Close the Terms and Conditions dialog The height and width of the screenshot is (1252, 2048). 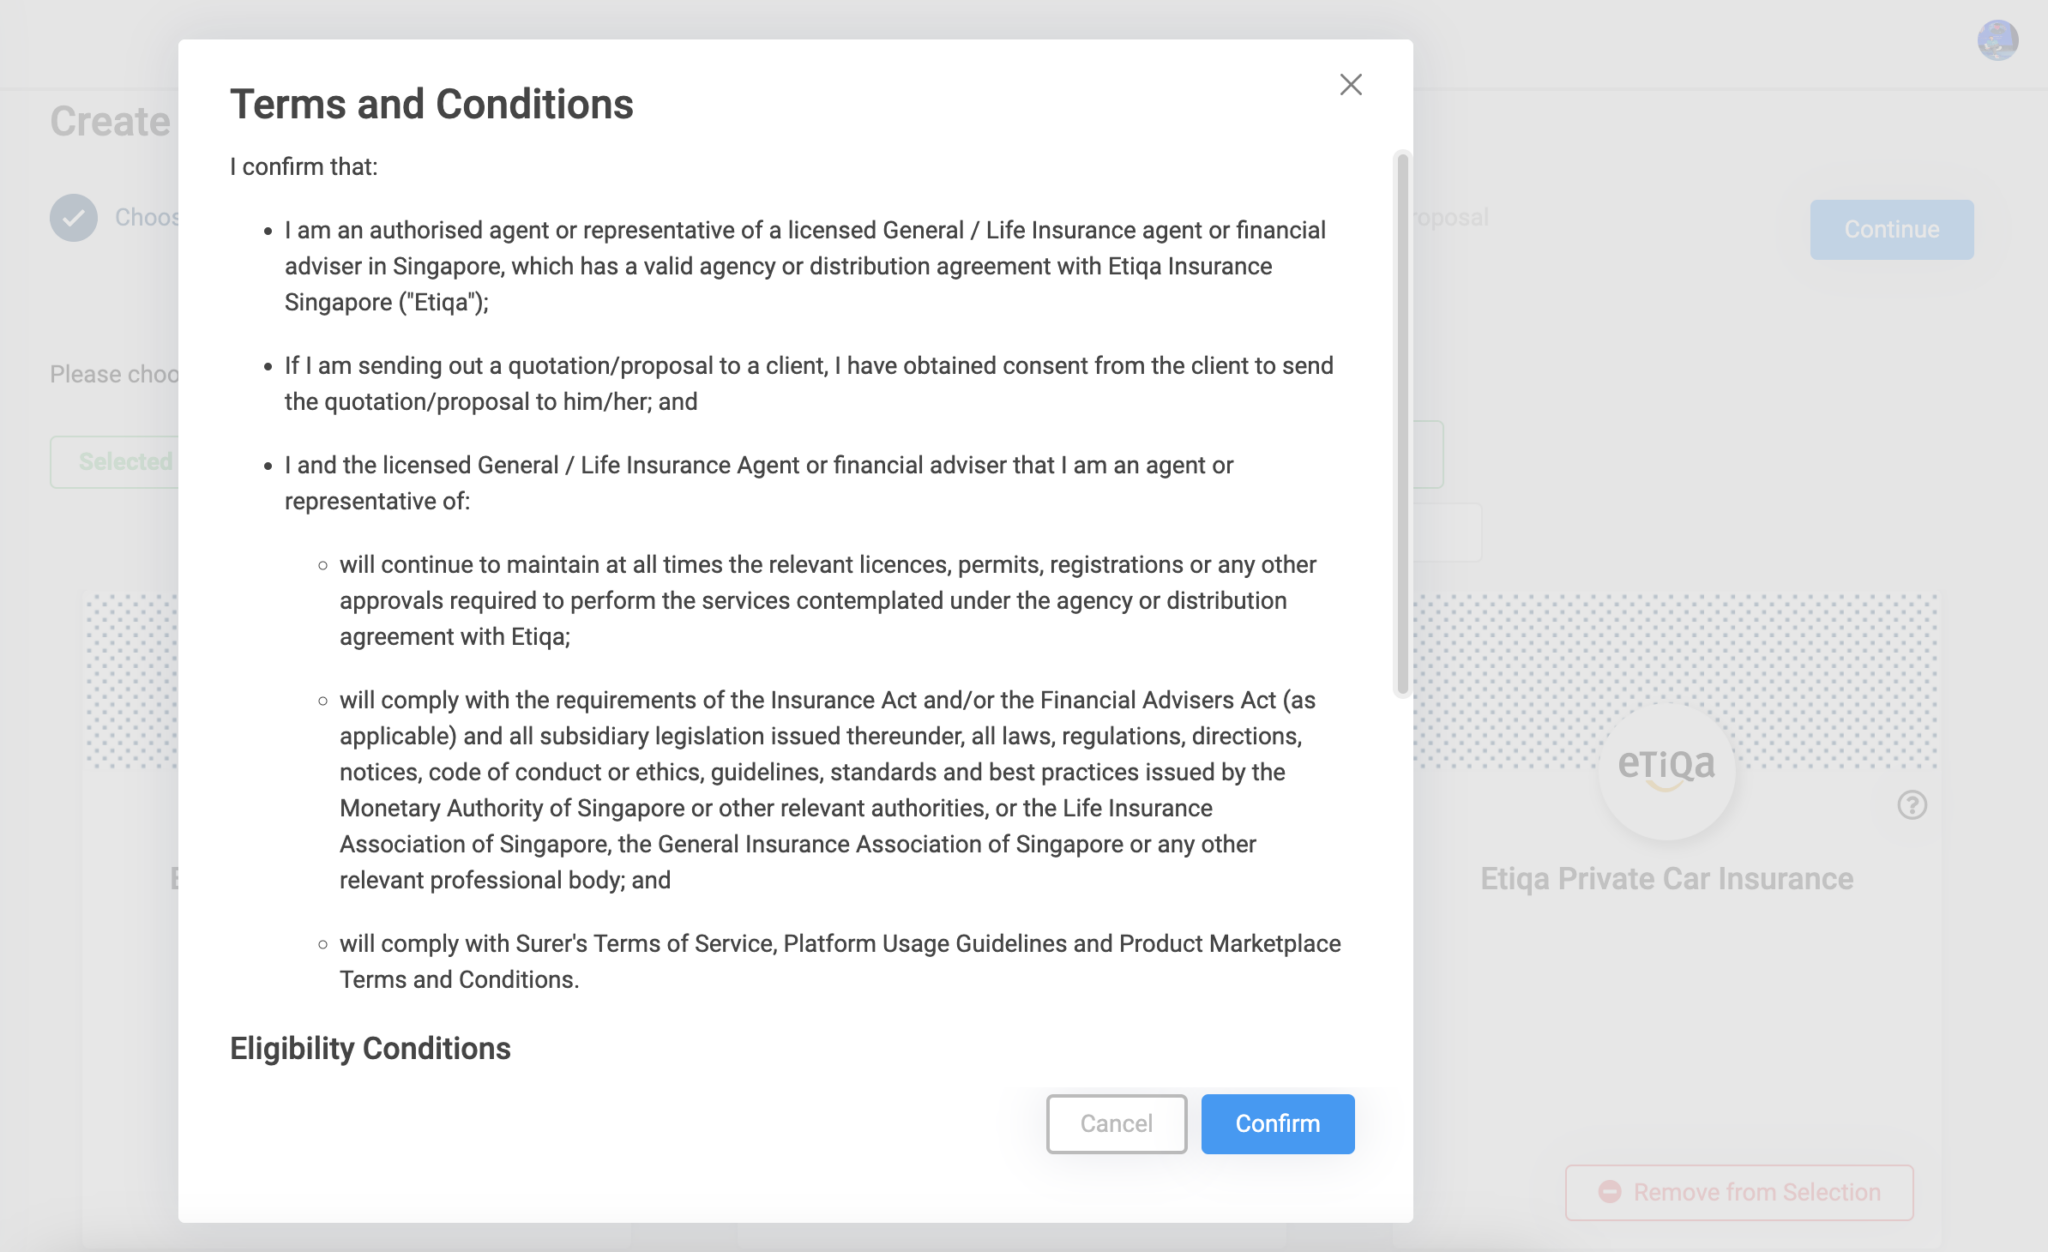coord(1351,85)
